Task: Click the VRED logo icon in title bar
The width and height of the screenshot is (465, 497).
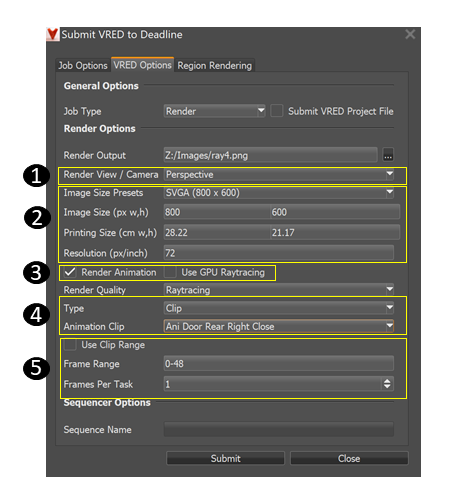Action: tap(52, 34)
